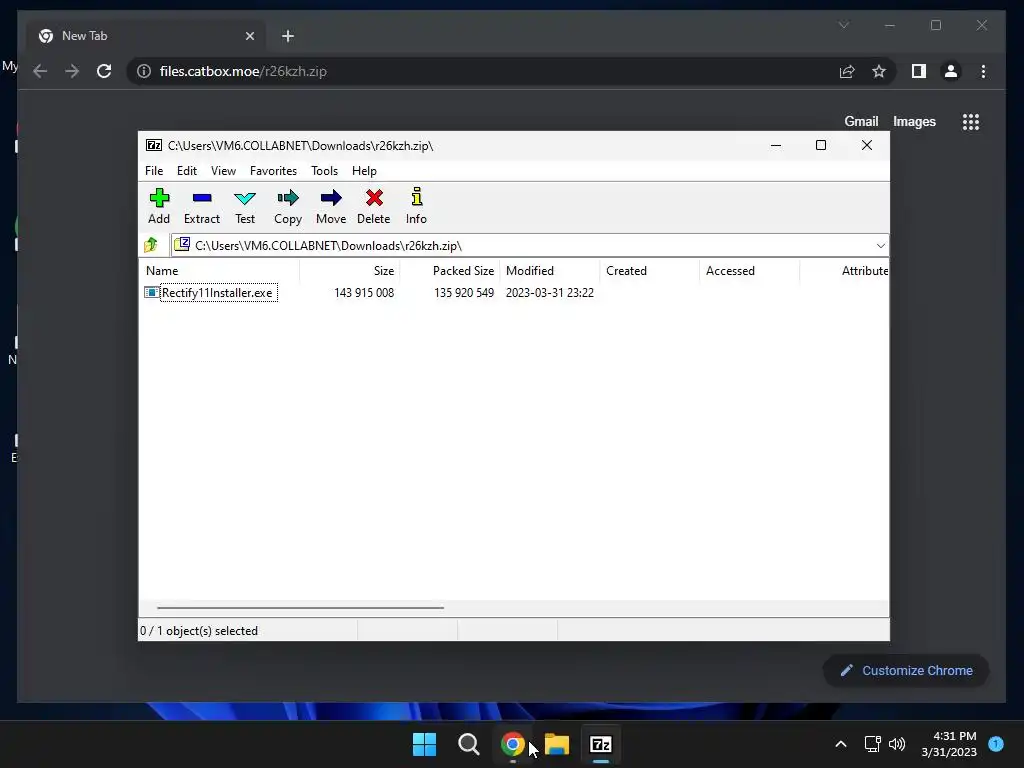Open Chrome side panel
Viewport: 1024px width, 768px height.
click(919, 71)
